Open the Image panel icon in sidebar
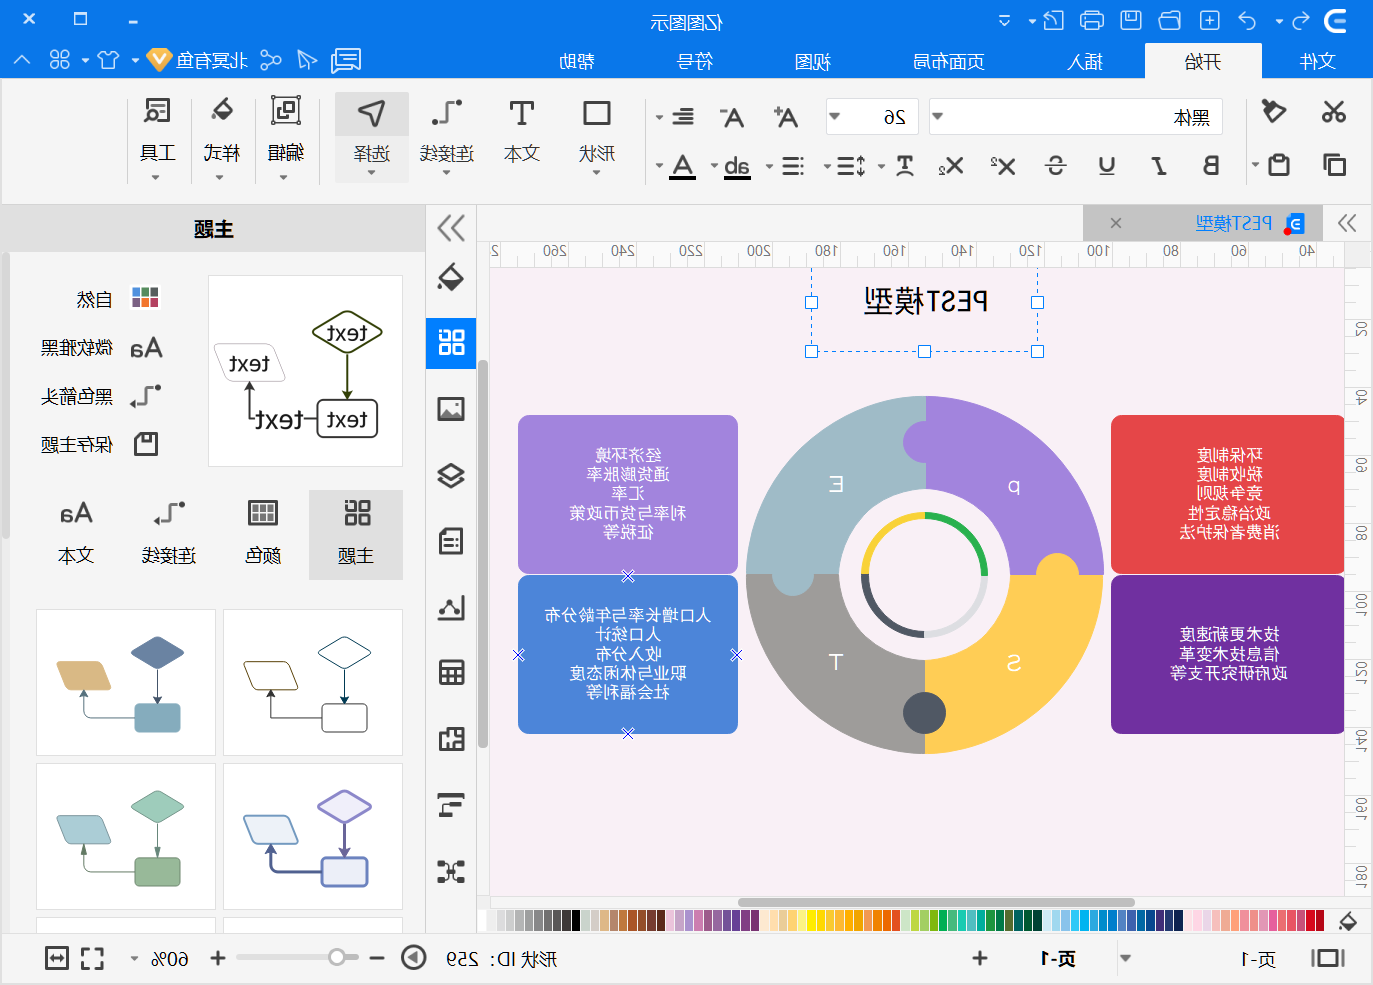This screenshot has height=985, width=1373. [x=451, y=409]
